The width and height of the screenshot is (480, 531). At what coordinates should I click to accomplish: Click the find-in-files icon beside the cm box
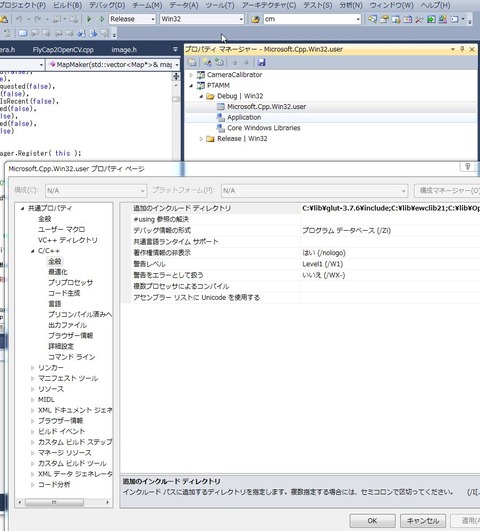click(x=255, y=19)
